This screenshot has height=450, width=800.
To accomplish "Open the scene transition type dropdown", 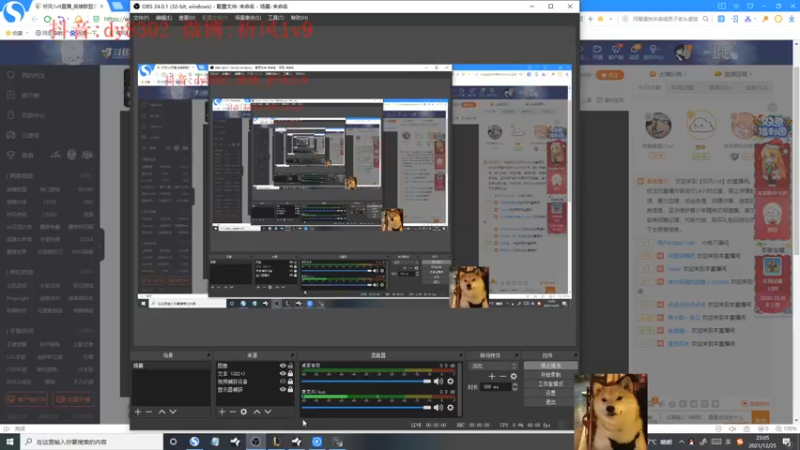I will click(493, 366).
